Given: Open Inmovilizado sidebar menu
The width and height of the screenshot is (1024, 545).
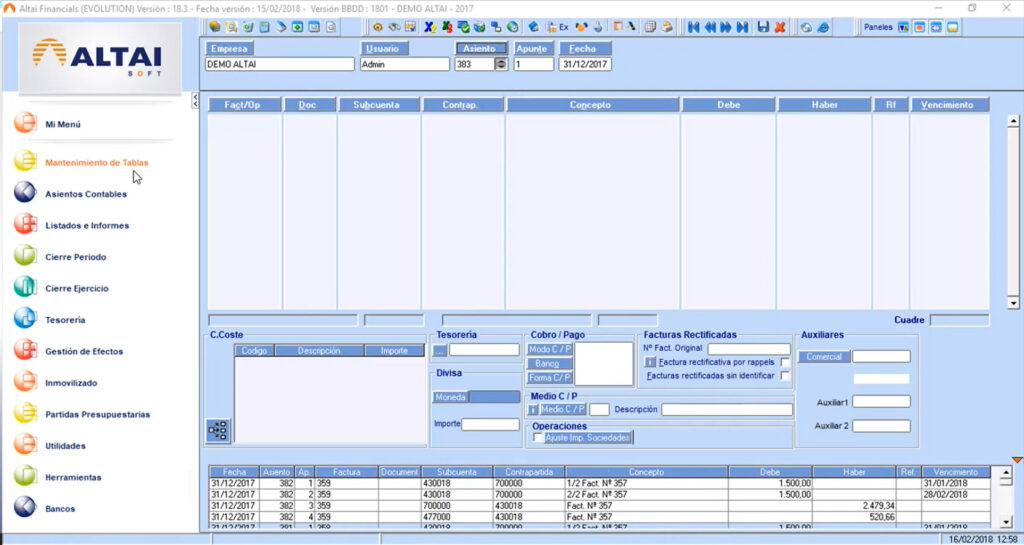Looking at the screenshot, I should pos(71,382).
